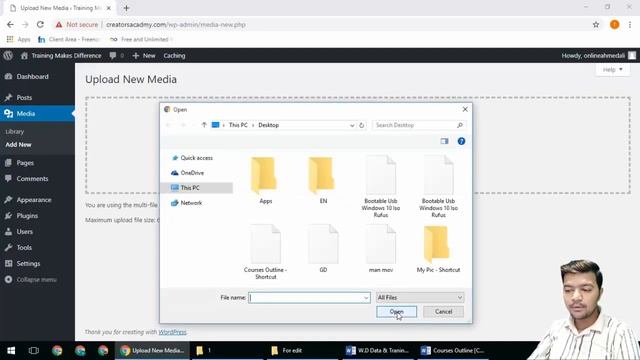Open the Howdy user account menu

tap(598, 56)
